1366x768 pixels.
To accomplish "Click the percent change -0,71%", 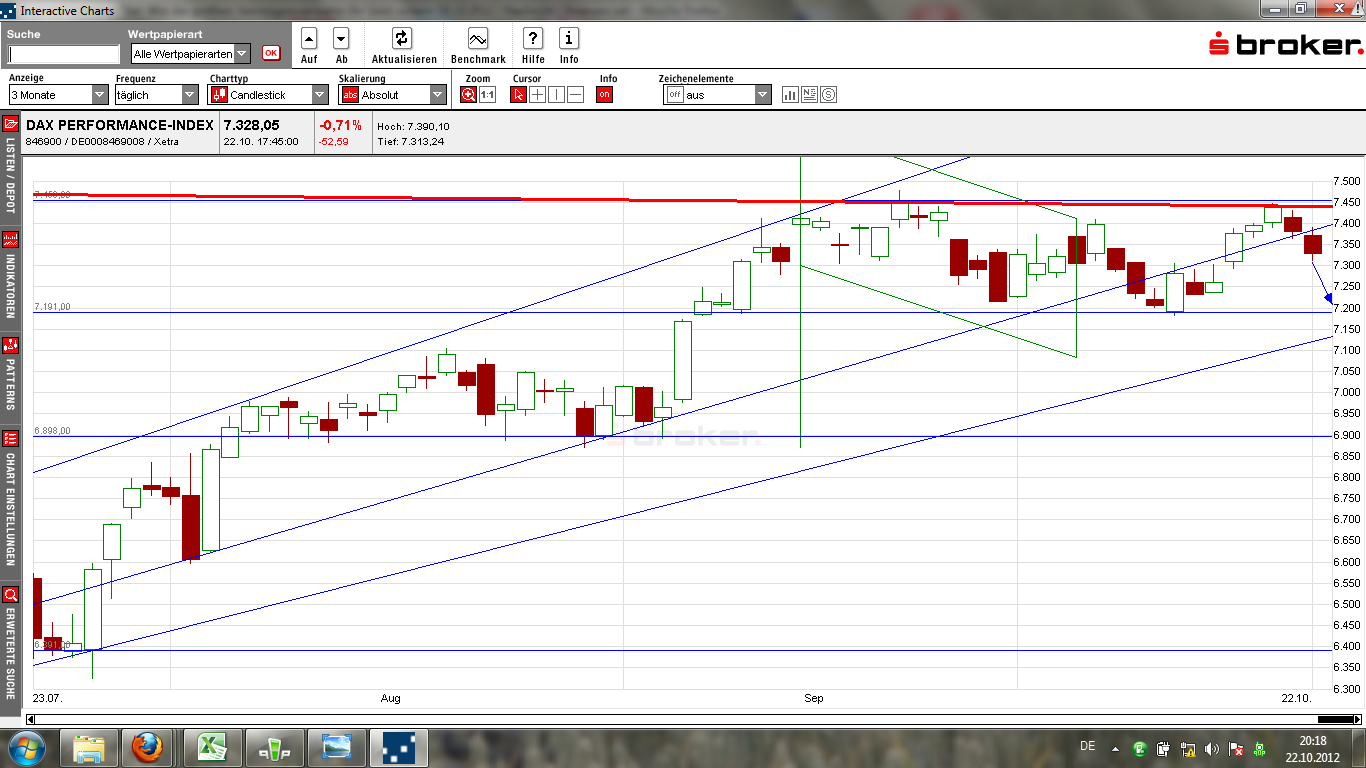I will pos(341,125).
